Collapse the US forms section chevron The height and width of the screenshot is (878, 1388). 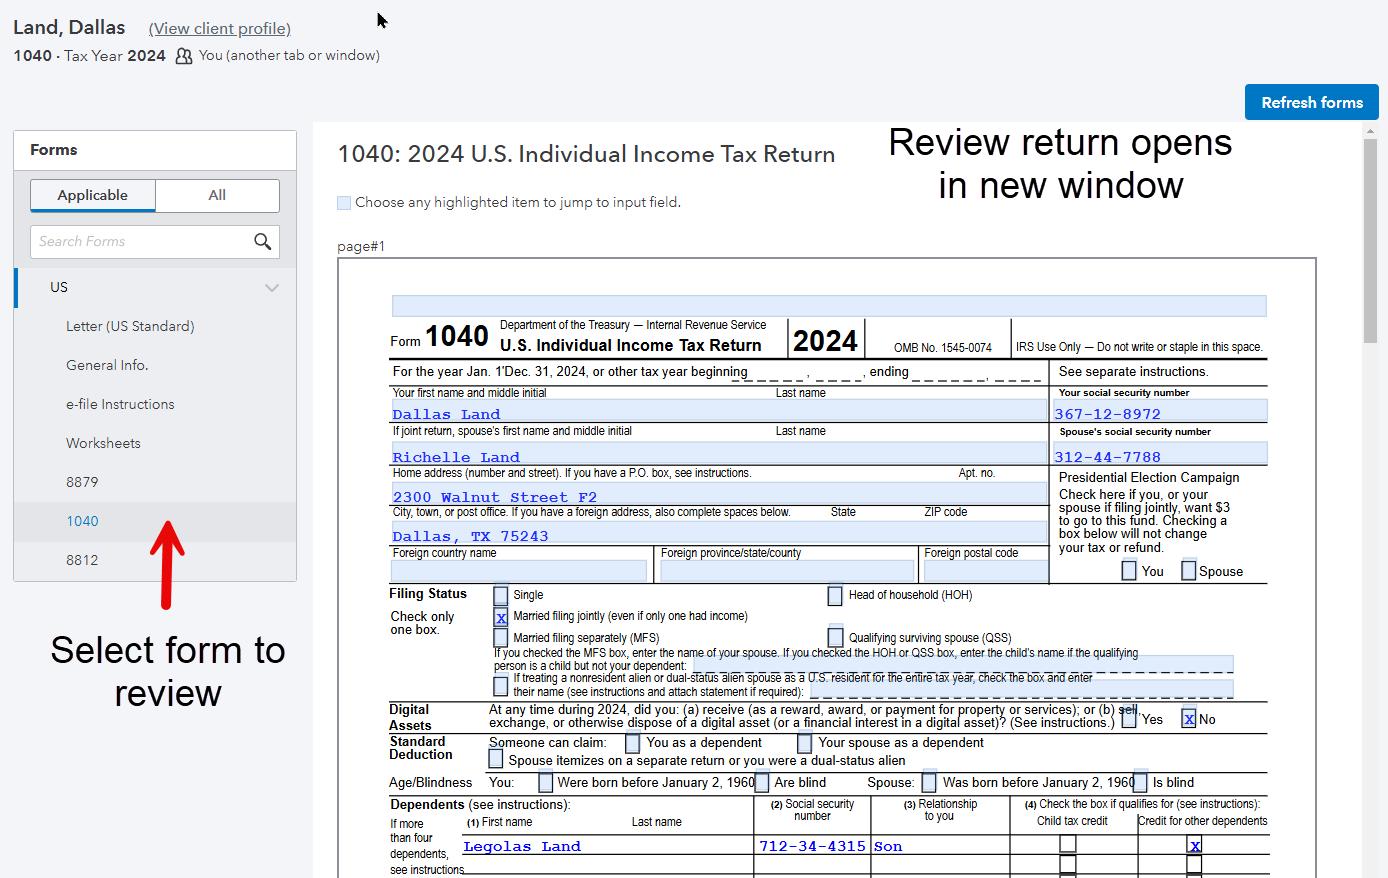coord(272,288)
